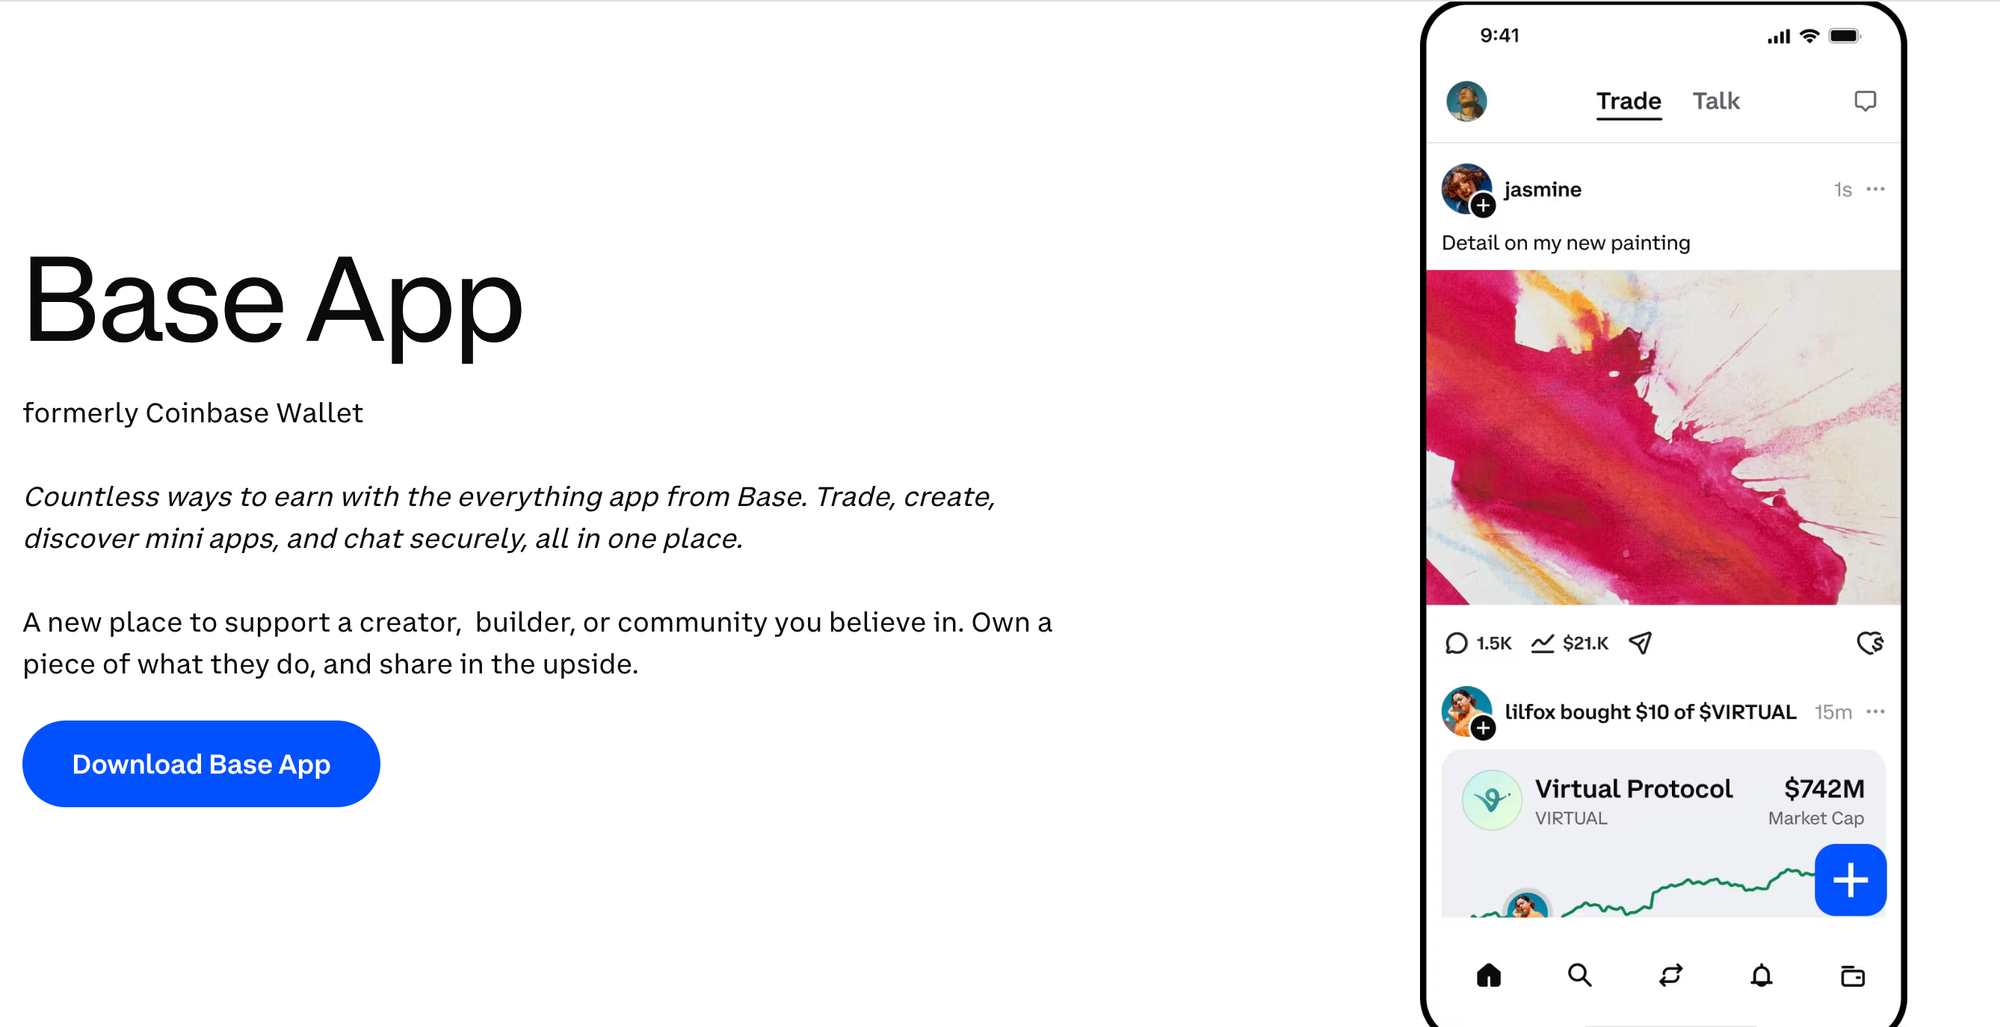Share jasmine's post via the send icon

[1639, 643]
